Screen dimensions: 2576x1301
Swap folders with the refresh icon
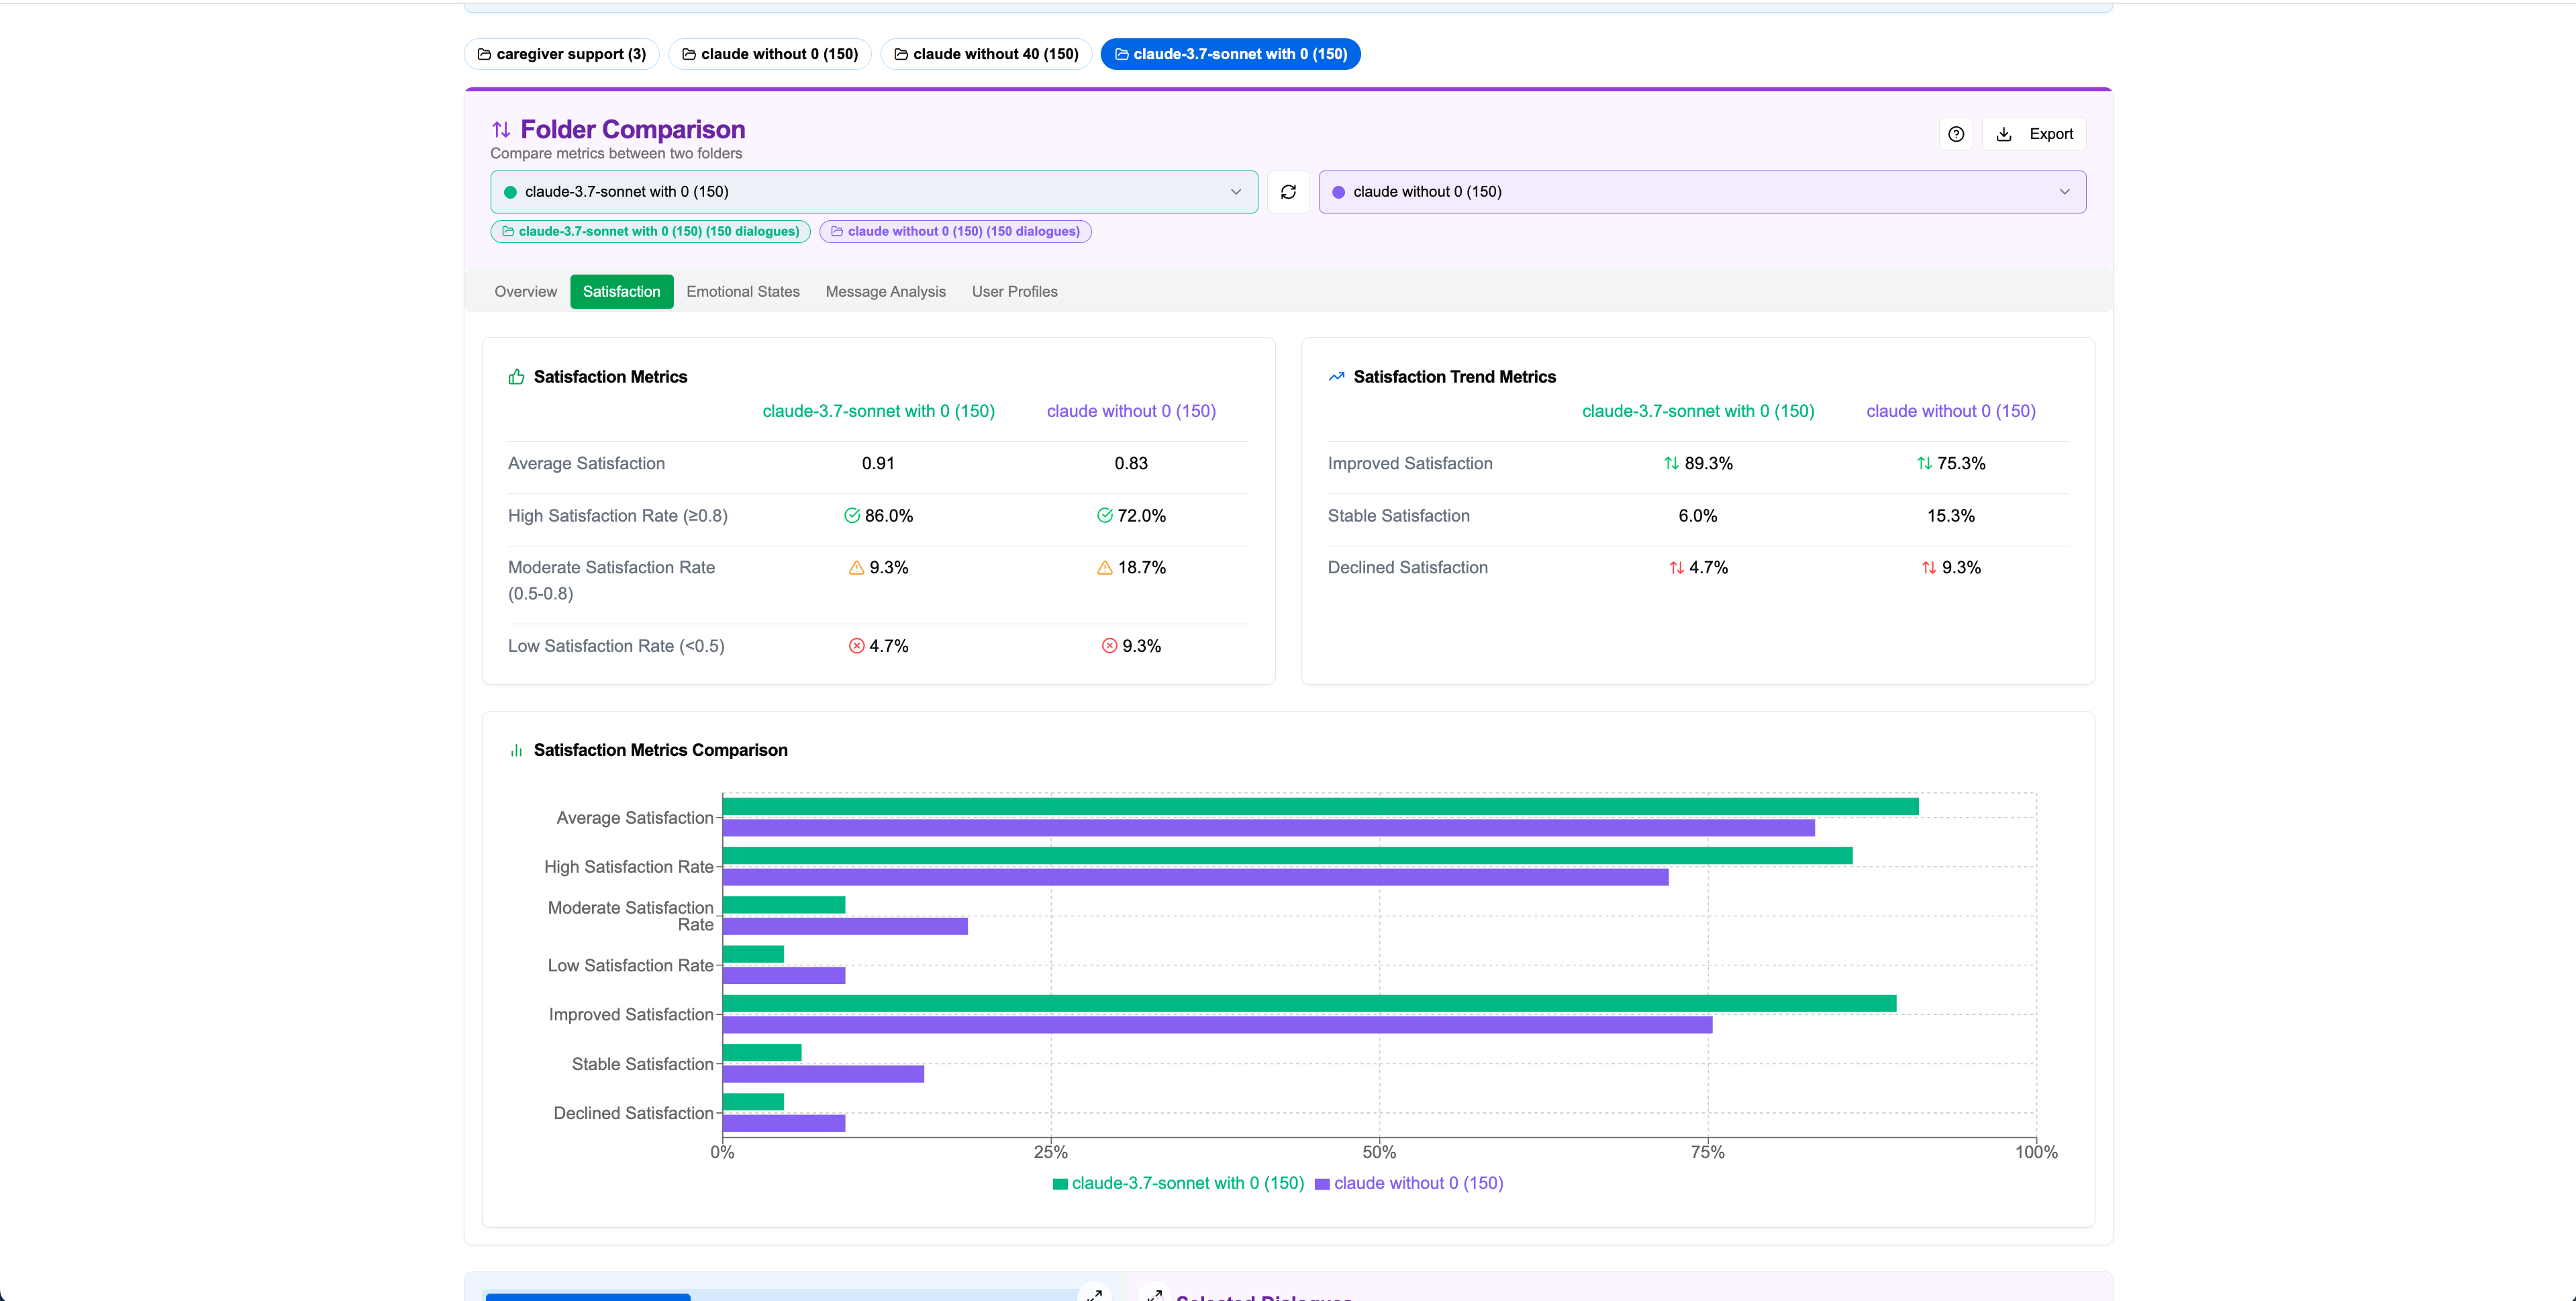point(1288,192)
